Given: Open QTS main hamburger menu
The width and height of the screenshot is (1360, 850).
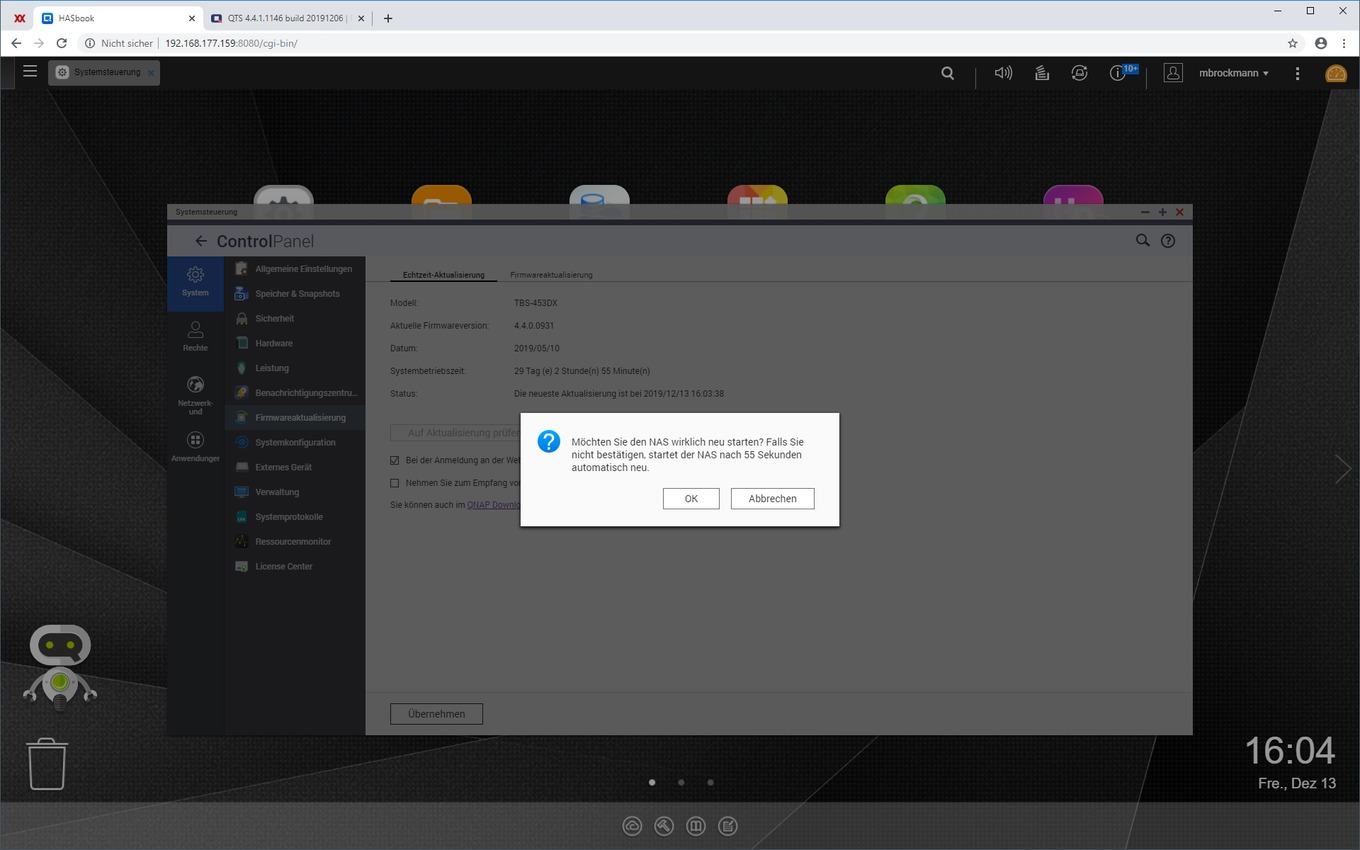Looking at the screenshot, I should 30,72.
